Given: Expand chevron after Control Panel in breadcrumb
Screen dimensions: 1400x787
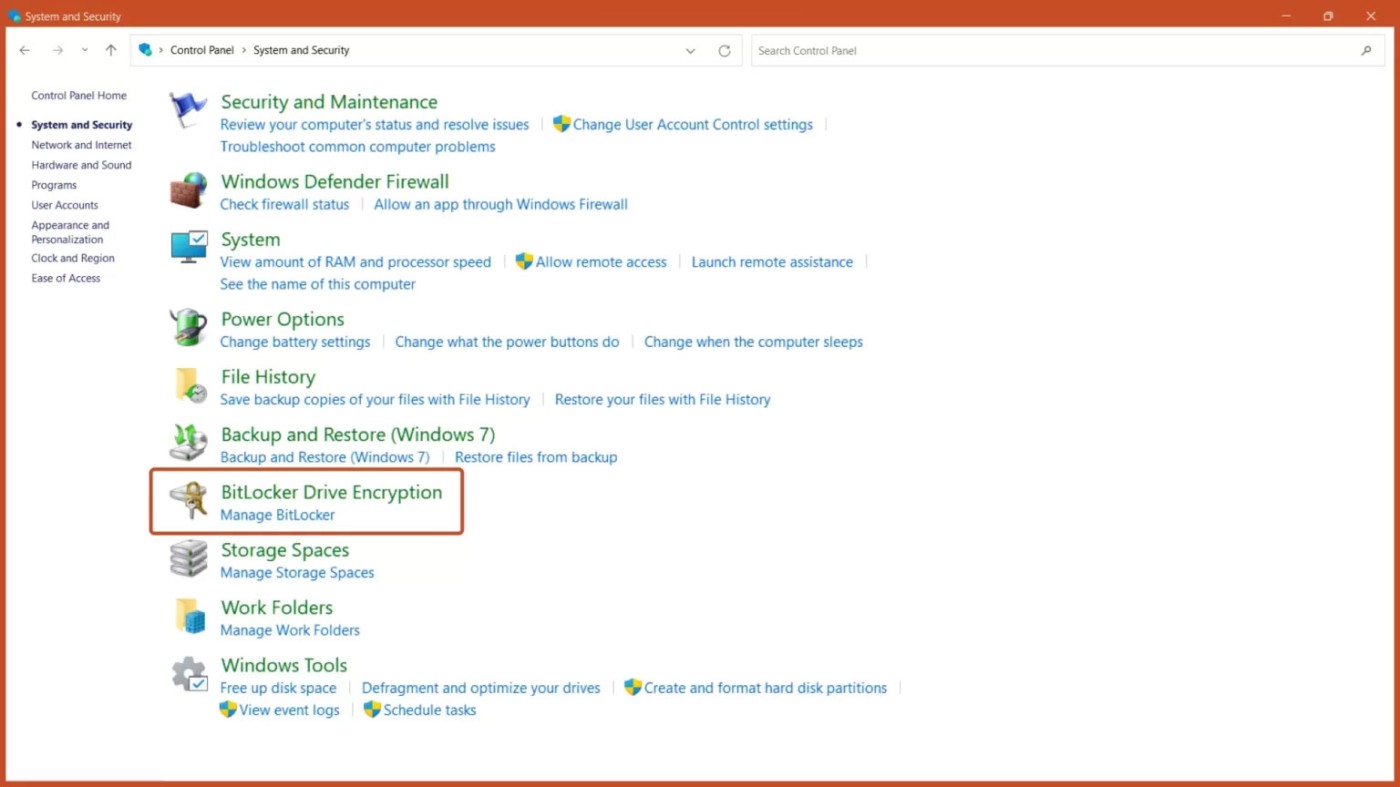Looking at the screenshot, I should [243, 50].
